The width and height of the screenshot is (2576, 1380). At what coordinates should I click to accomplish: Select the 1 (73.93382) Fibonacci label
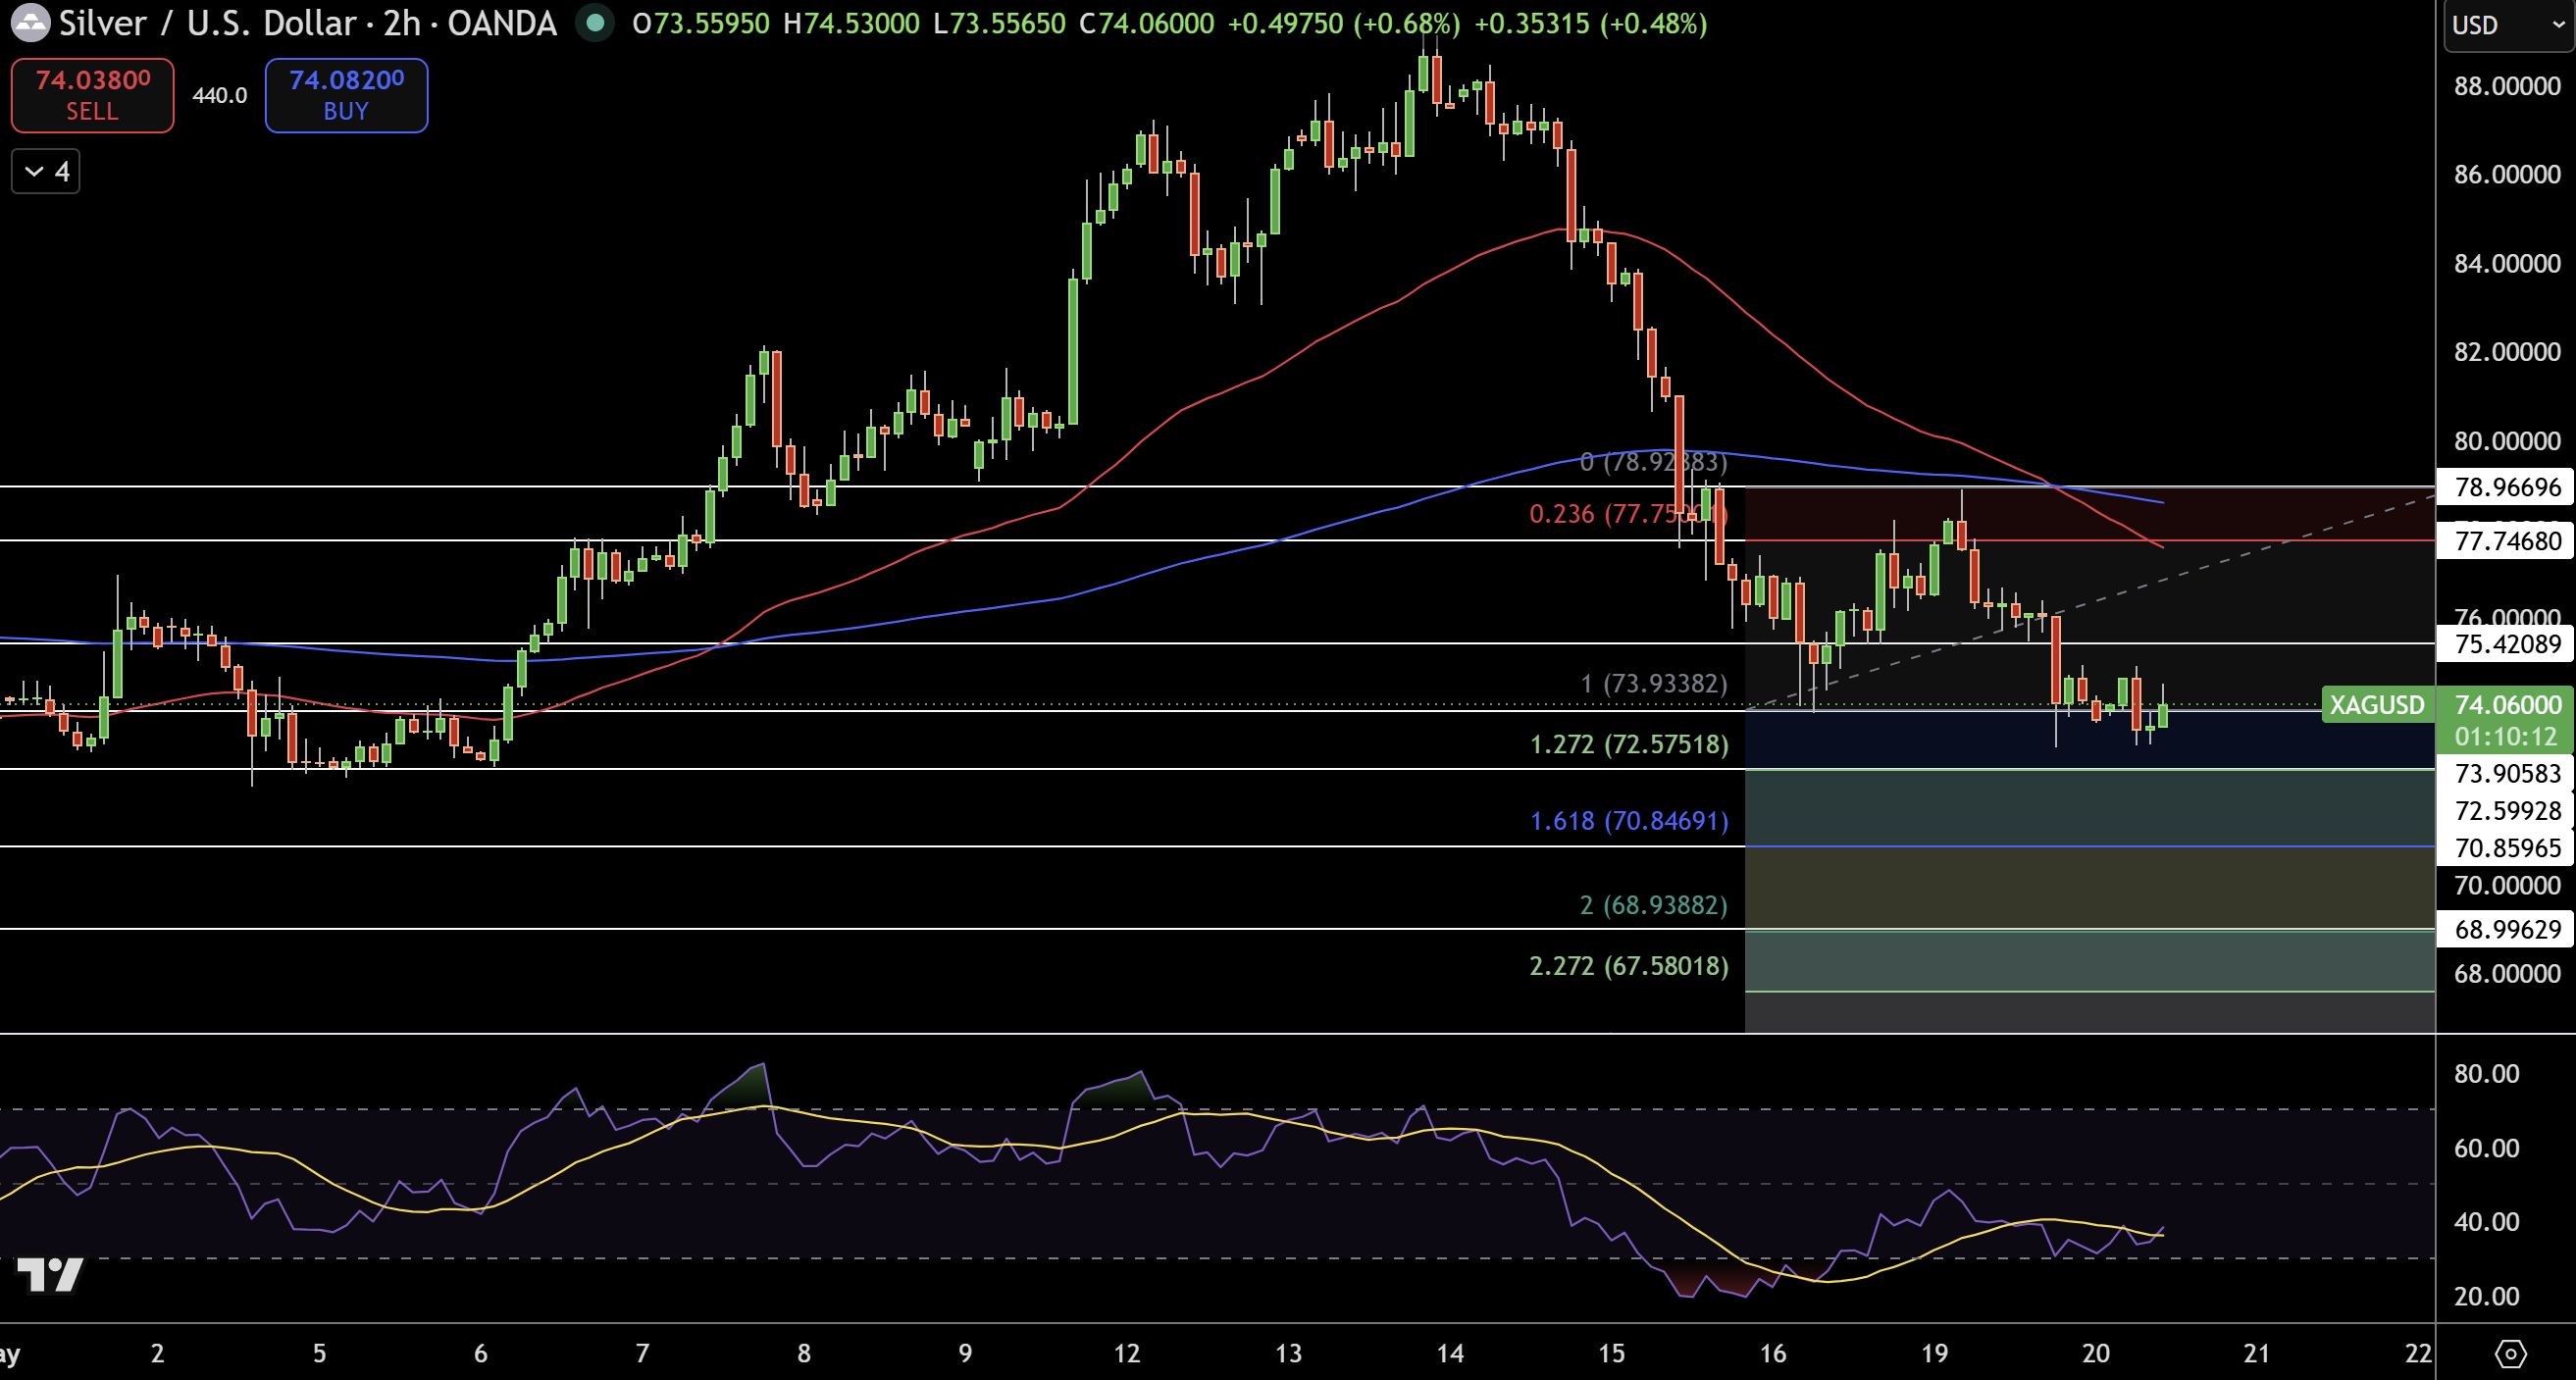(1653, 684)
